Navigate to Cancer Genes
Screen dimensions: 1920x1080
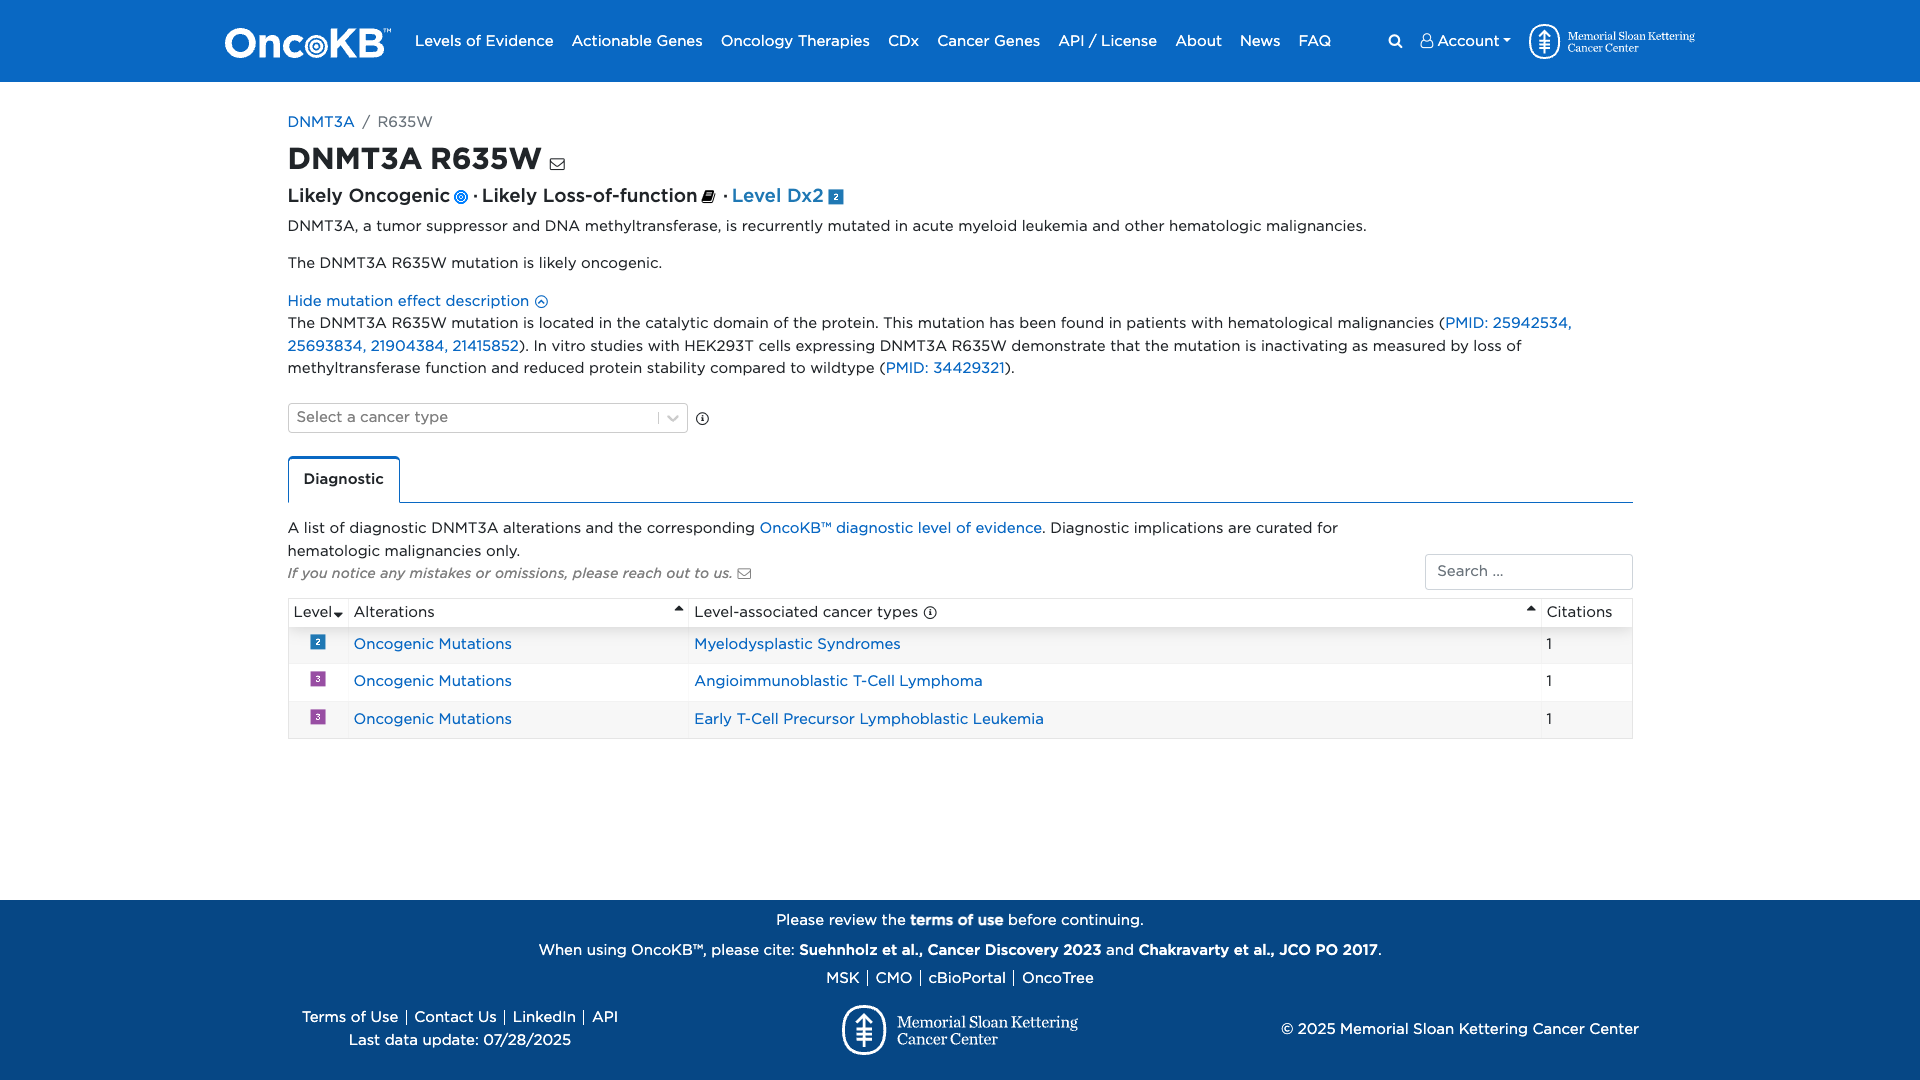pyautogui.click(x=988, y=41)
